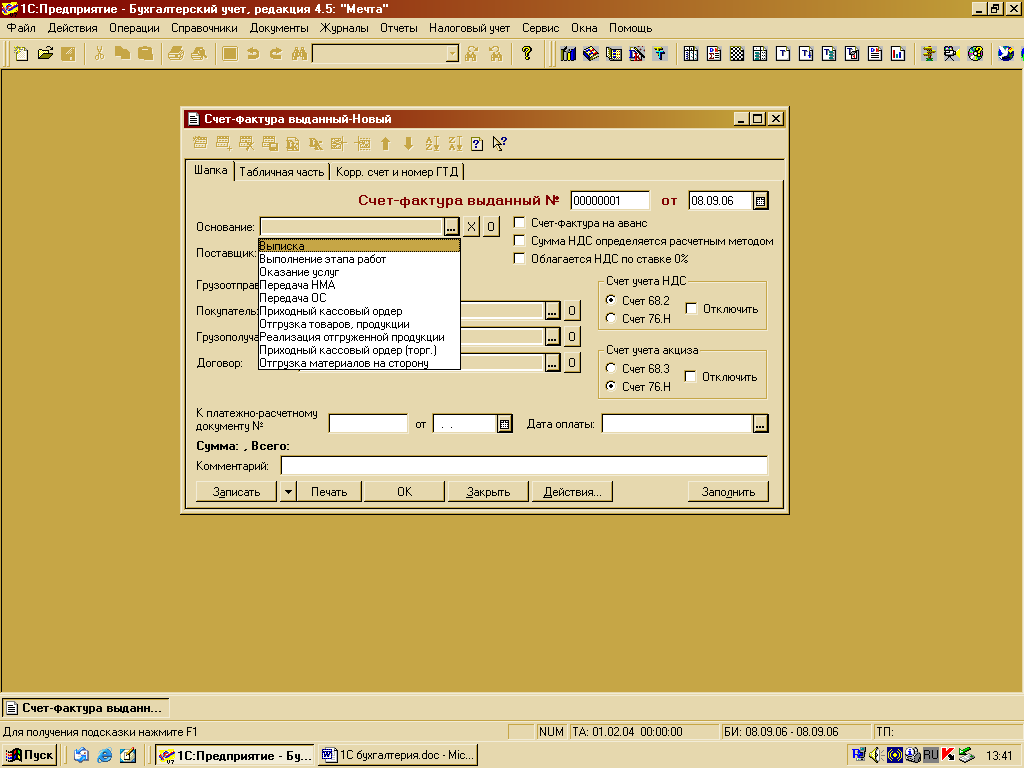
Task: Click the yellow journal grid icon
Action: (x=614, y=54)
